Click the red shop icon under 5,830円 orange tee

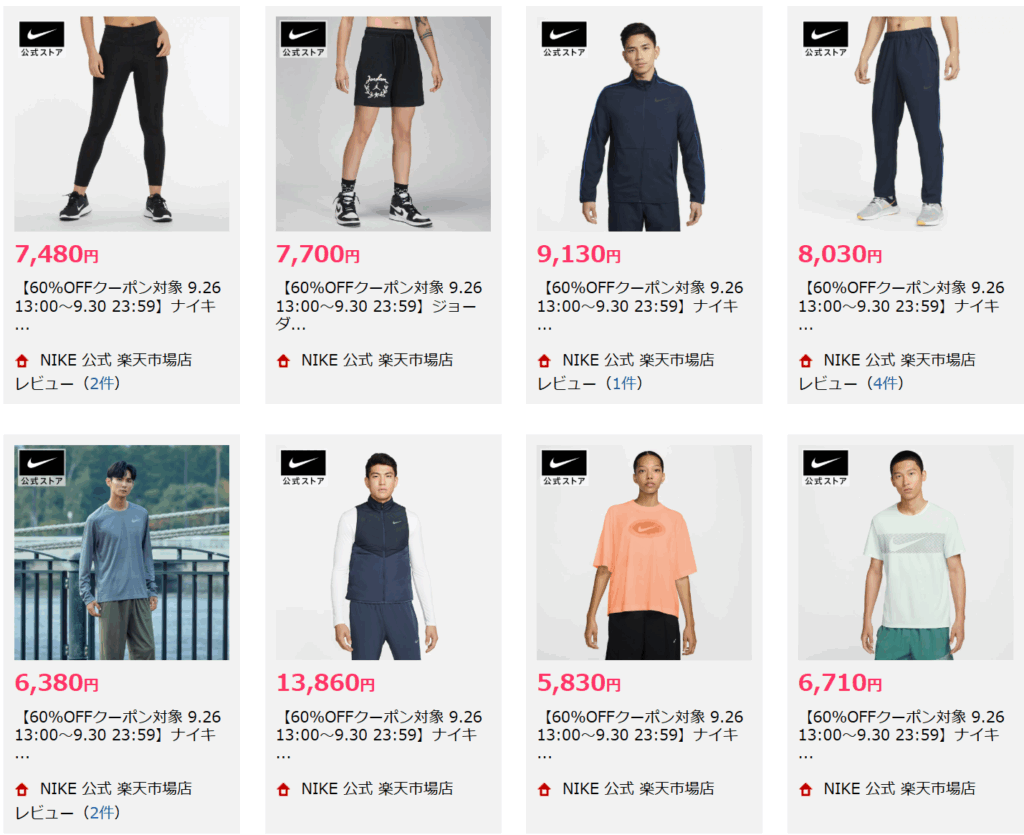pyautogui.click(x=544, y=789)
